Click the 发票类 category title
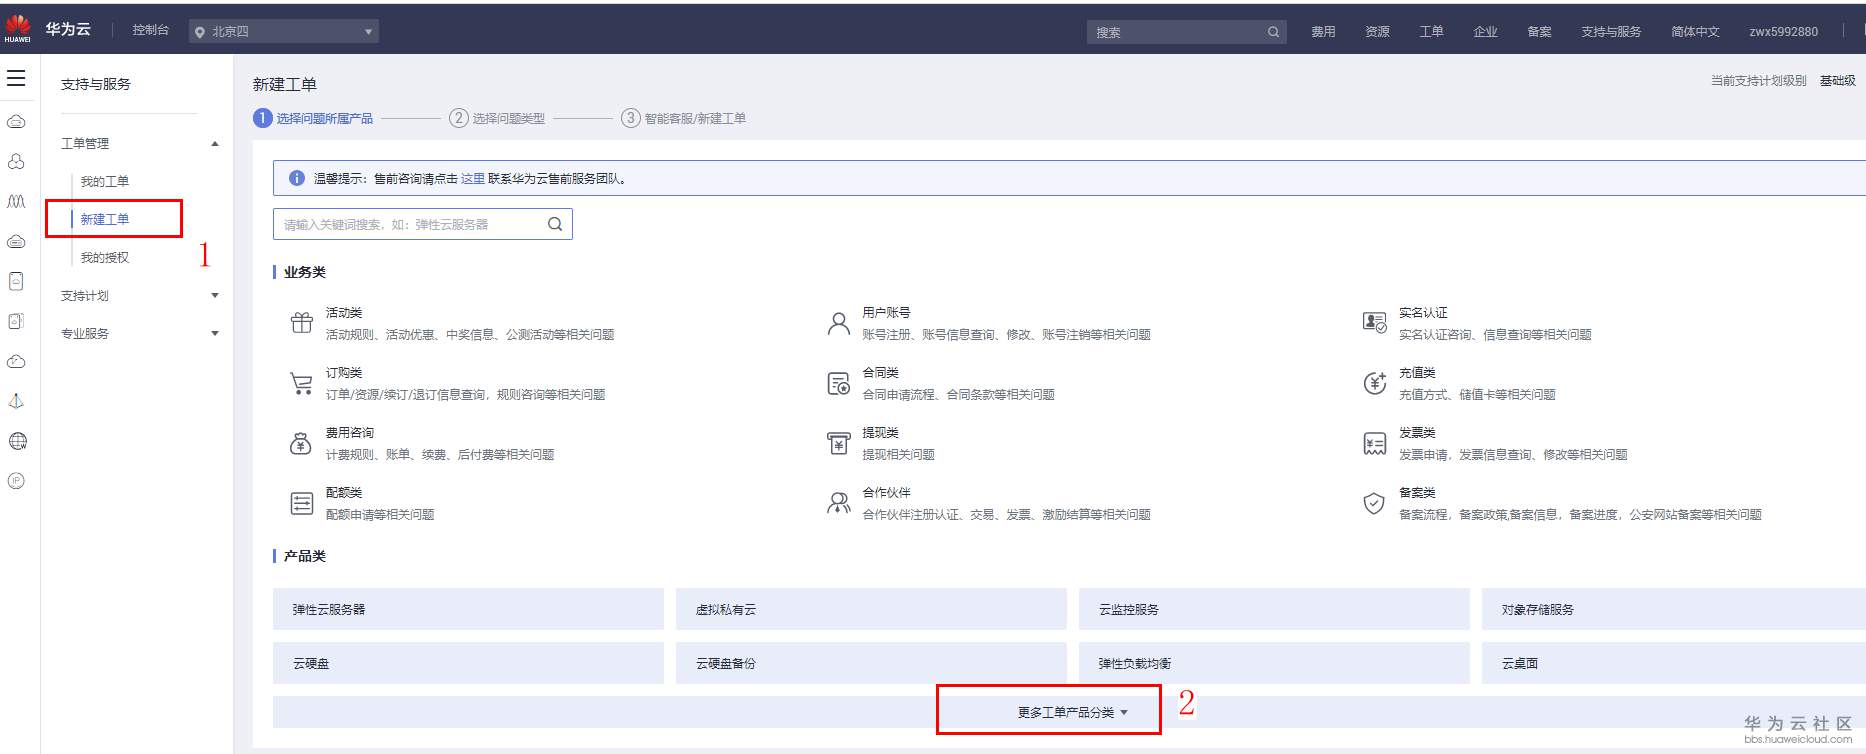Image resolution: width=1866 pixels, height=754 pixels. (1417, 433)
